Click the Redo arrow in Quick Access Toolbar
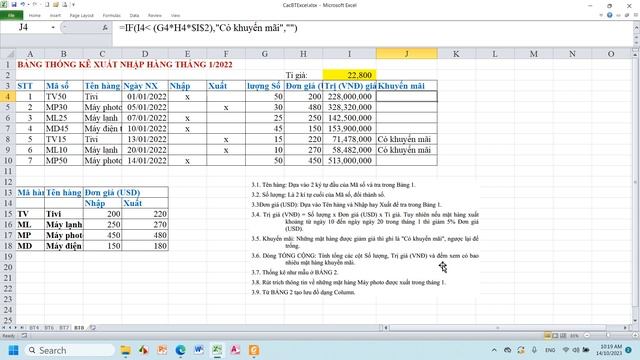640x360 pixels. pyautogui.click(x=35, y=4)
